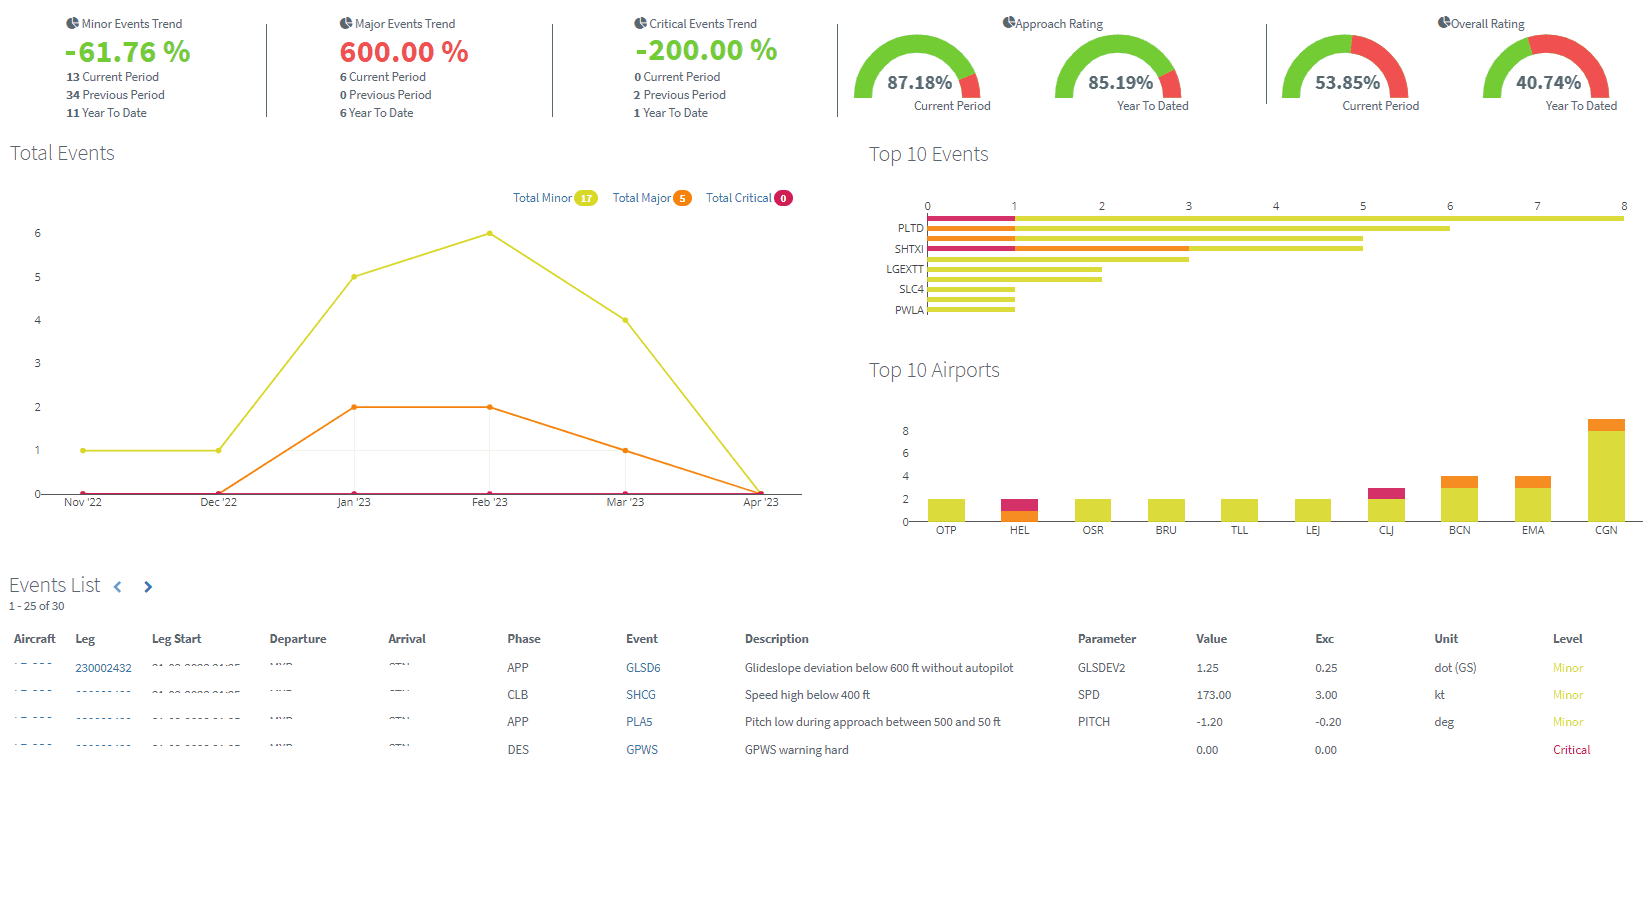The width and height of the screenshot is (1649, 900).
Task: Sort events by Level column header
Action: click(x=1568, y=639)
